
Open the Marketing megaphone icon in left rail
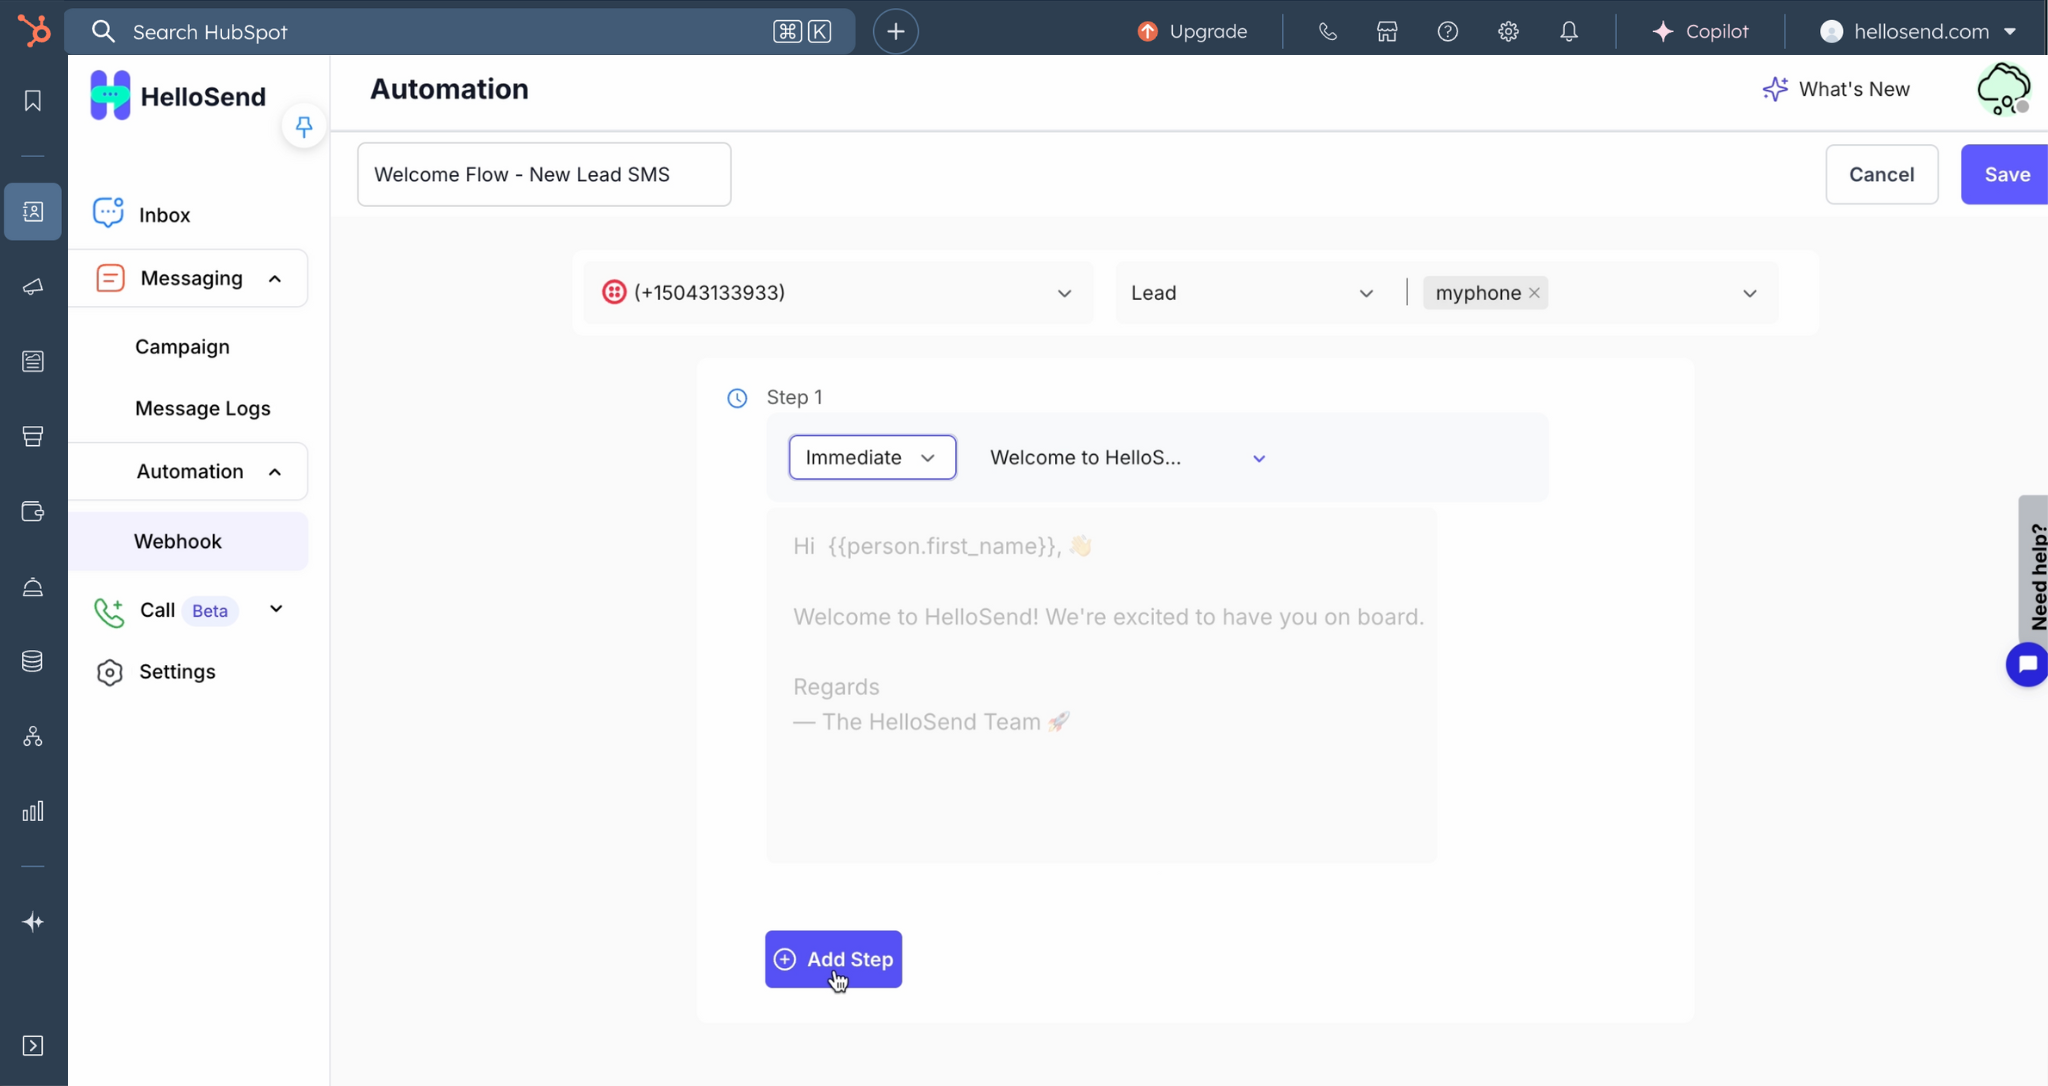(x=33, y=287)
